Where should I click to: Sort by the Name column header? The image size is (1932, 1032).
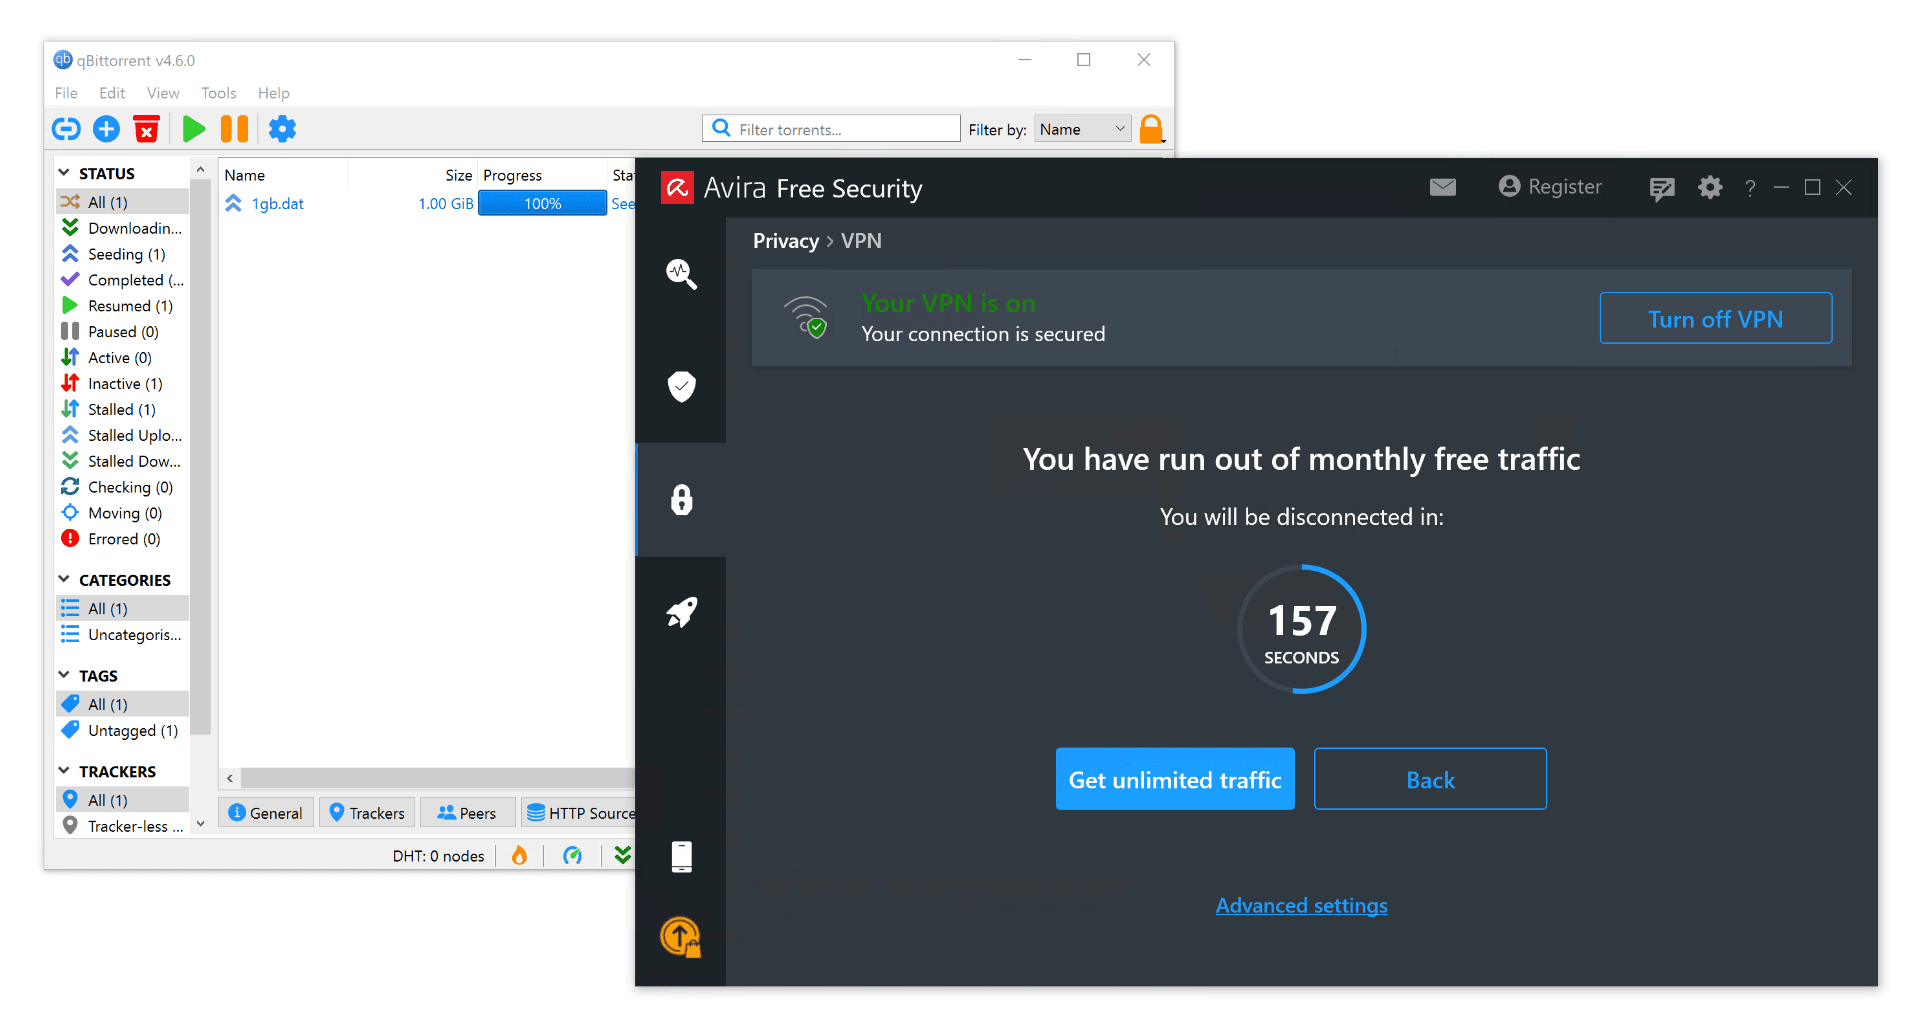284,175
